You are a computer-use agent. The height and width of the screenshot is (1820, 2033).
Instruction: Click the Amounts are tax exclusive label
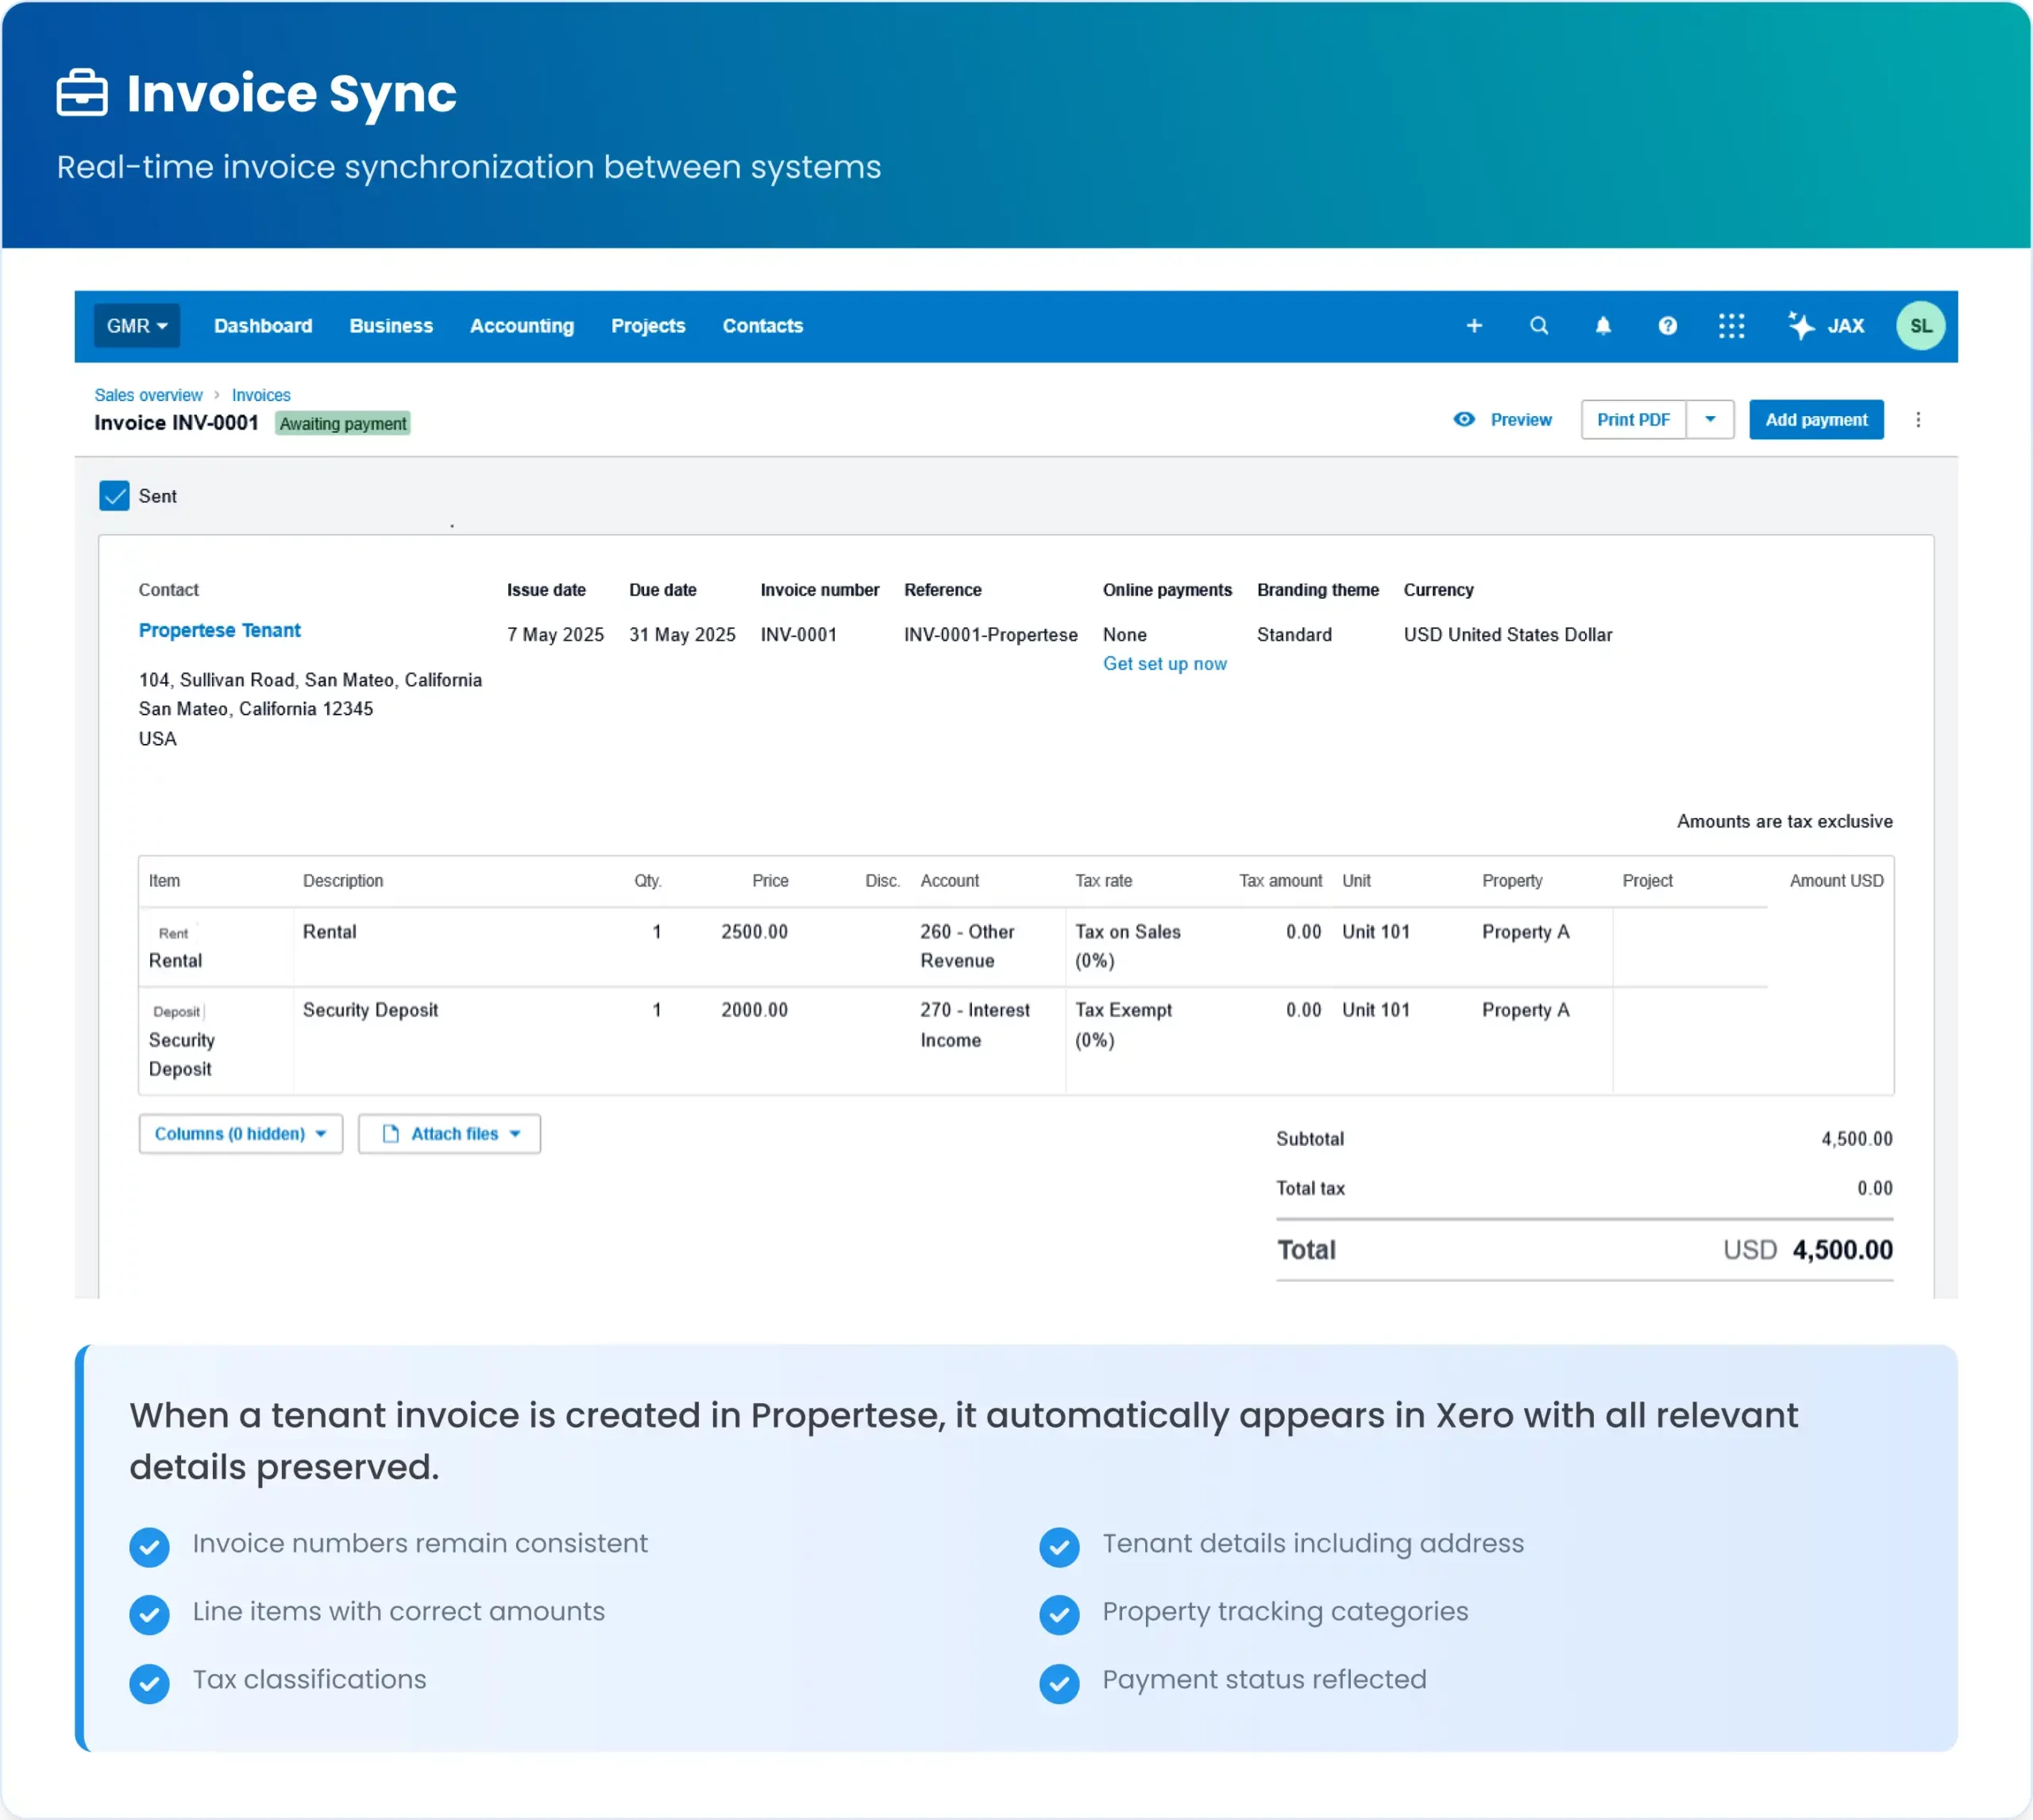point(1784,821)
